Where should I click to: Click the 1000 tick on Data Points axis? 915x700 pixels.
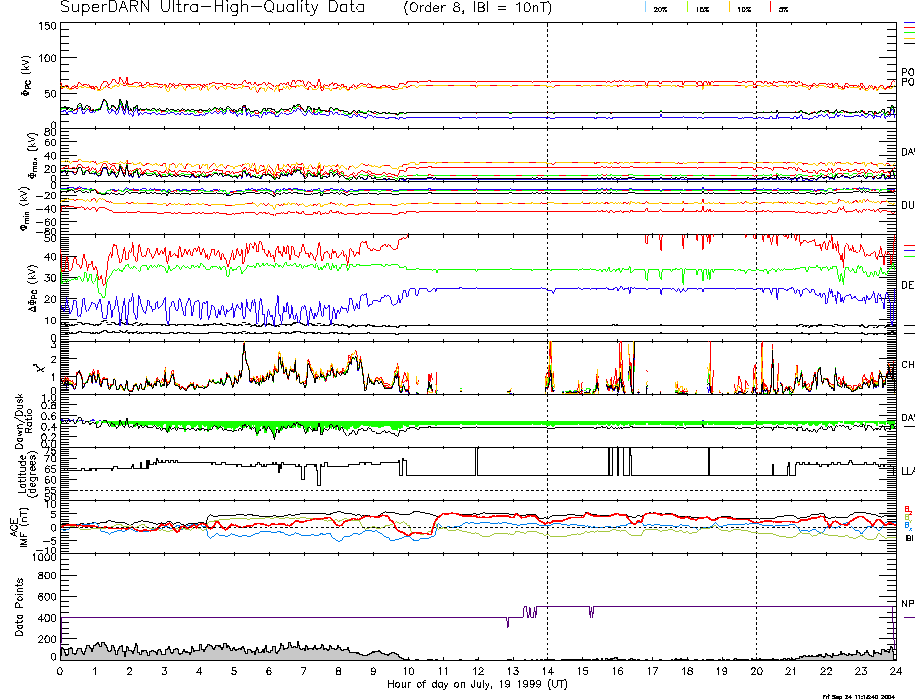click(x=41, y=556)
